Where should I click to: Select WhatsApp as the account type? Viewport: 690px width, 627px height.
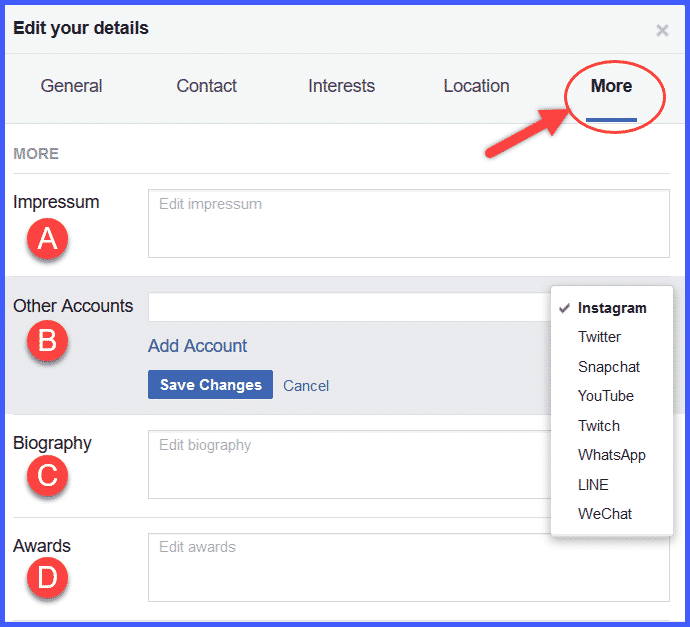(611, 455)
